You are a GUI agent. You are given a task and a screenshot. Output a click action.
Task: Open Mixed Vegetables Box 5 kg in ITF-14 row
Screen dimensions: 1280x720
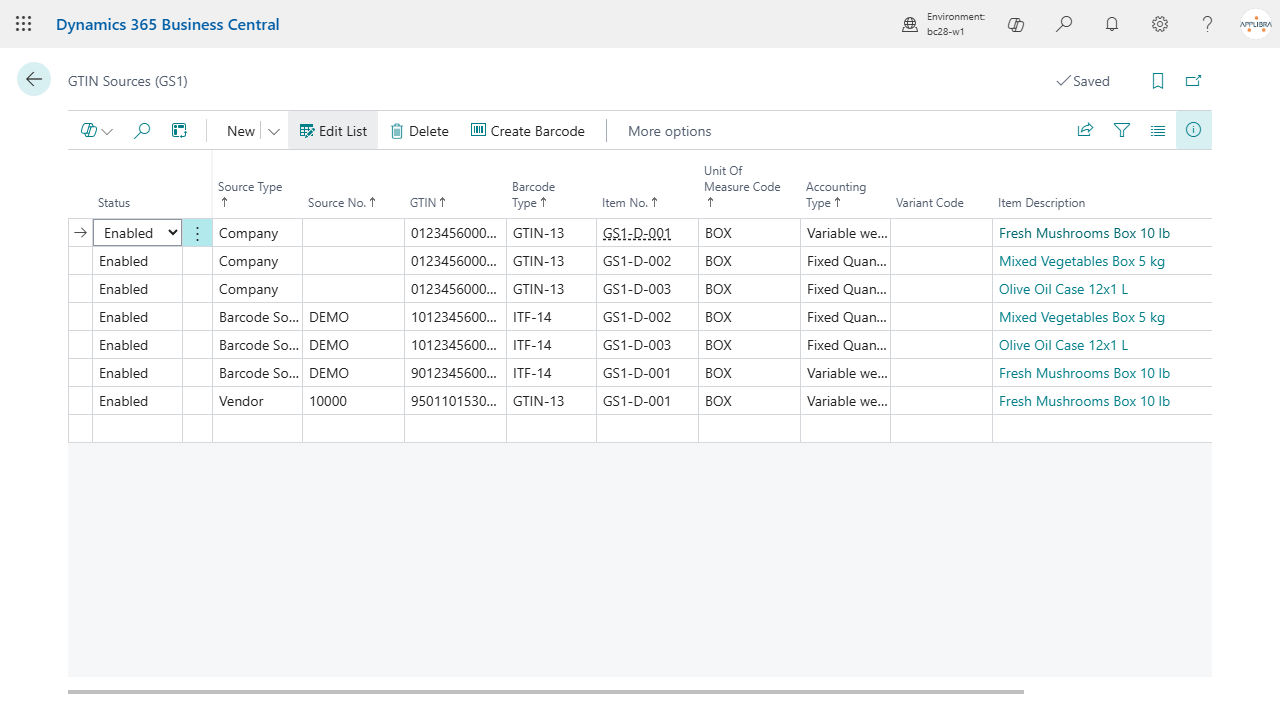1082,317
